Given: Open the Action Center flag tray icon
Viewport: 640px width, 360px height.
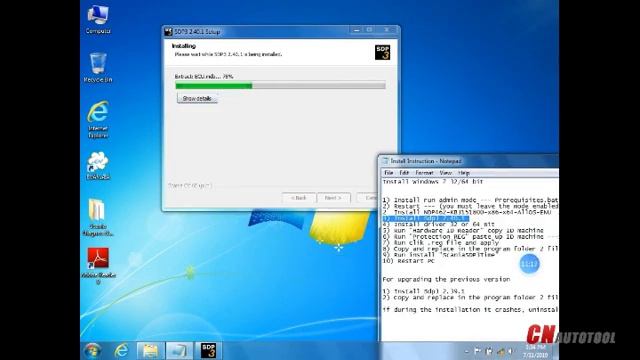Looking at the screenshot, I should pos(478,351).
